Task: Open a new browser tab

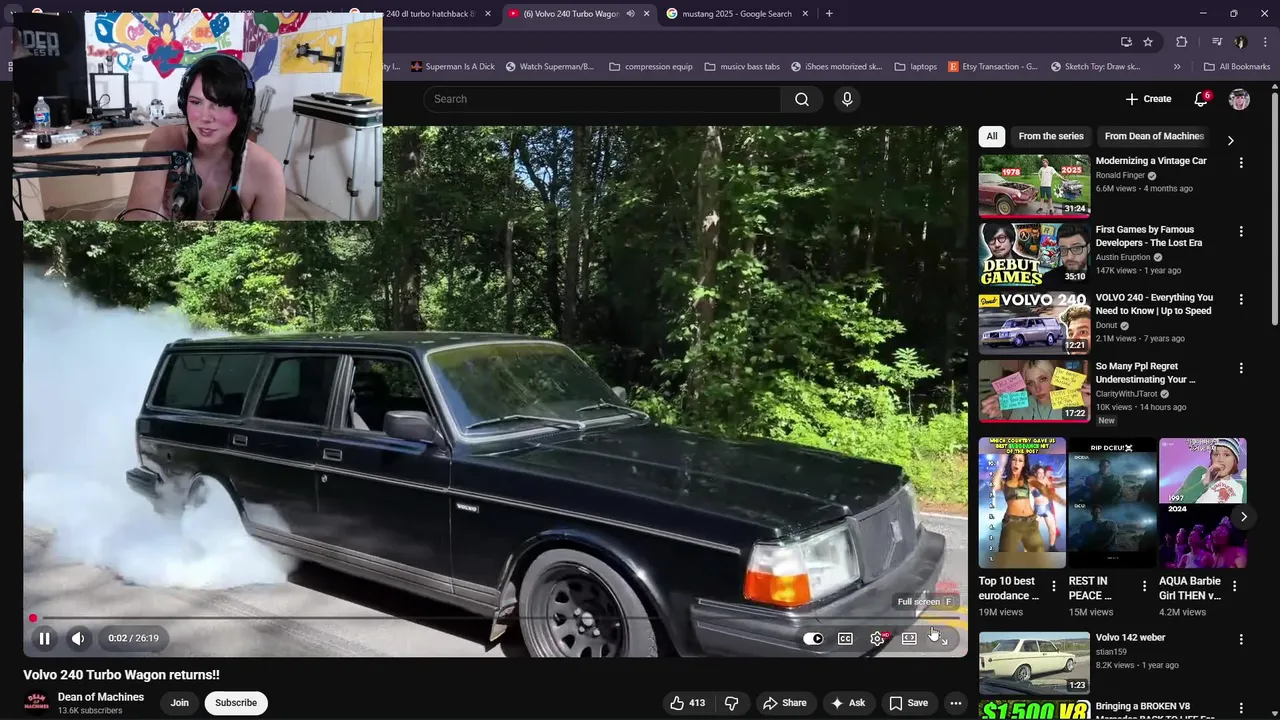Action: [x=829, y=14]
